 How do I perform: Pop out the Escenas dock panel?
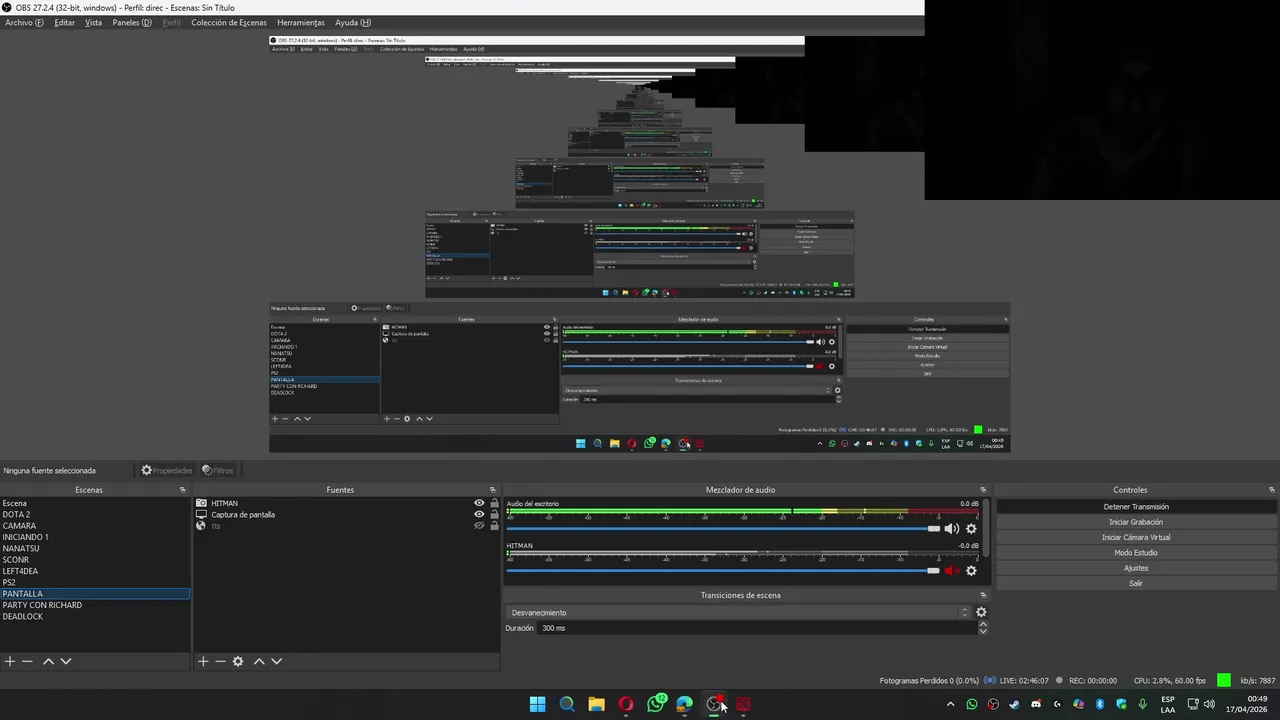pyautogui.click(x=182, y=490)
